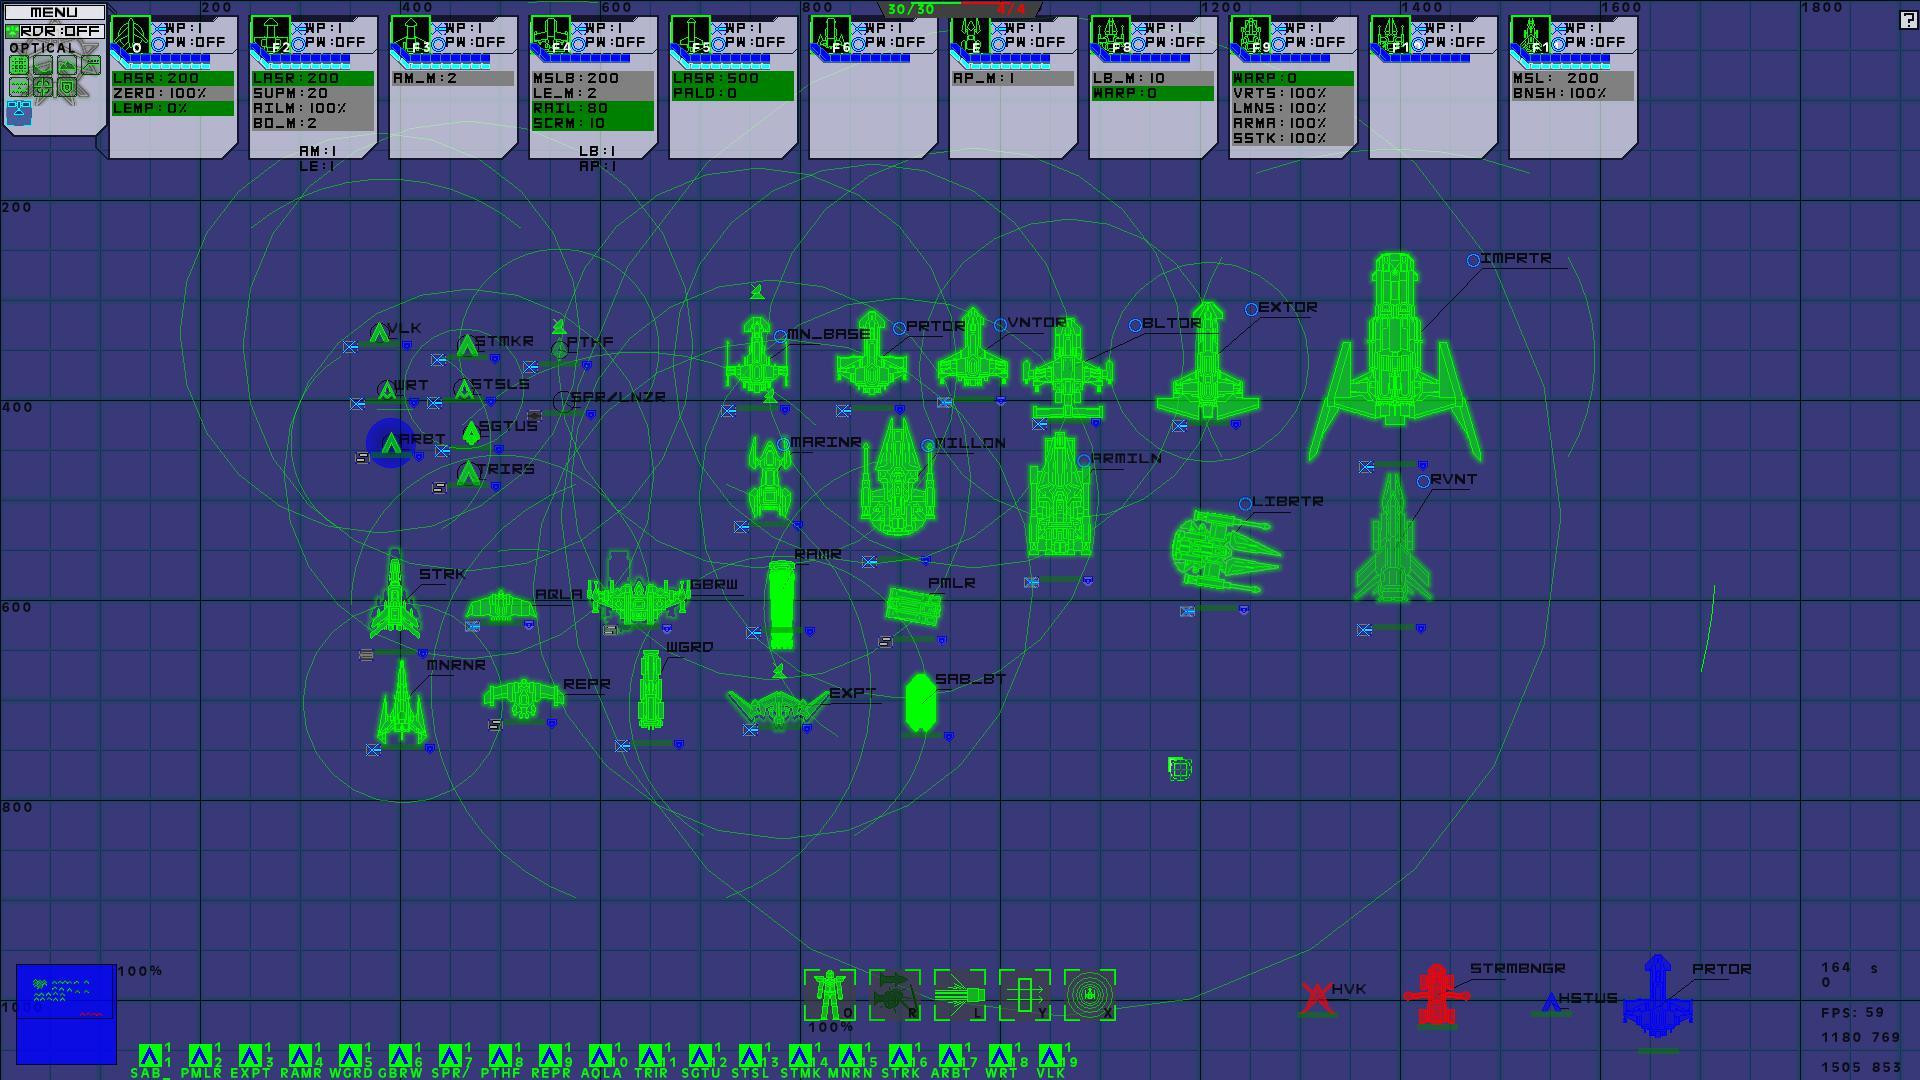
Task: Toggle the RDR:OFF radar switch
Action: tap(54, 31)
